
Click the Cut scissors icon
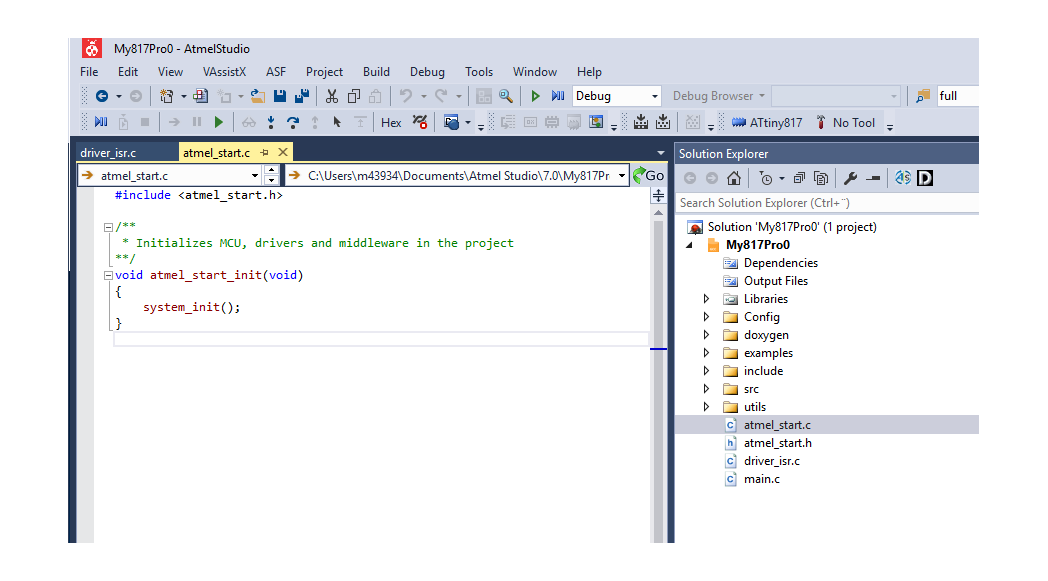click(x=332, y=96)
